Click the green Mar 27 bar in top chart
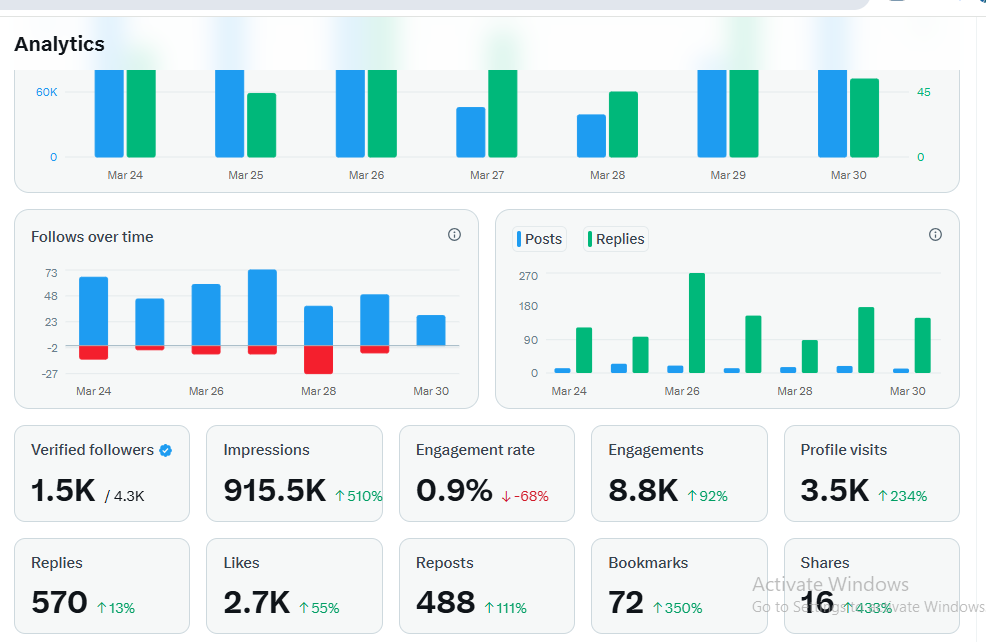 pos(502,113)
